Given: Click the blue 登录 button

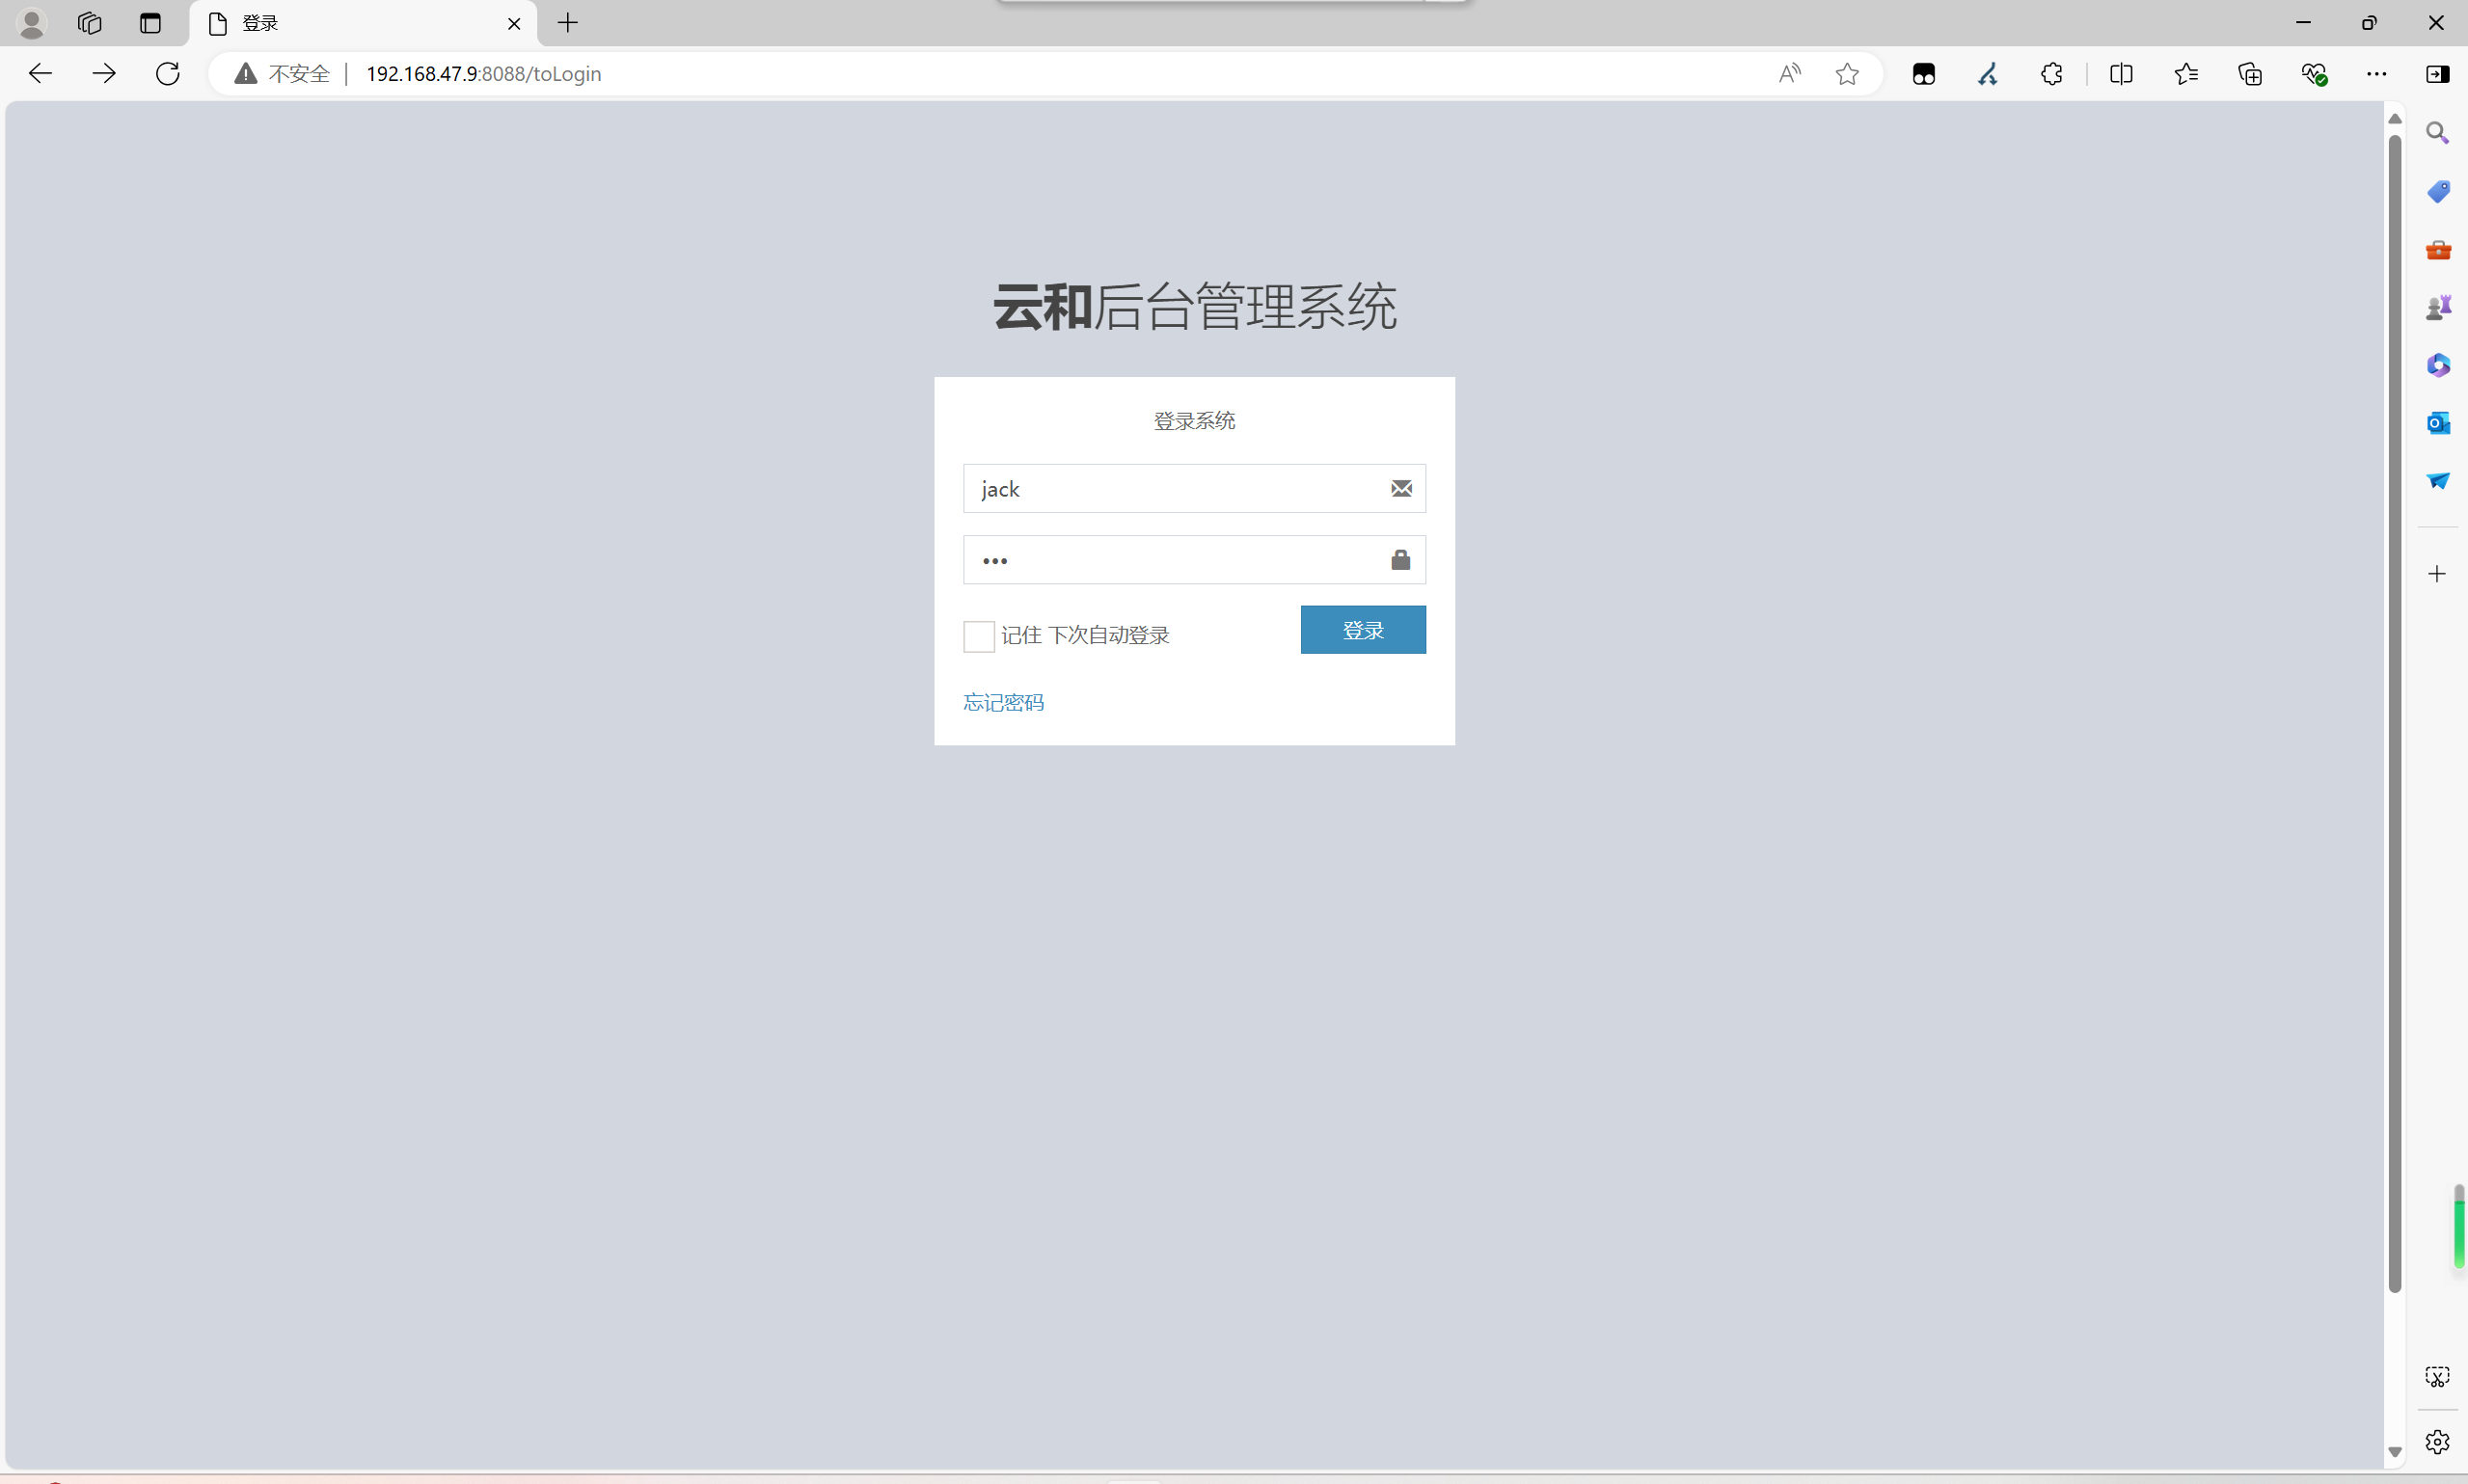Looking at the screenshot, I should coord(1362,630).
